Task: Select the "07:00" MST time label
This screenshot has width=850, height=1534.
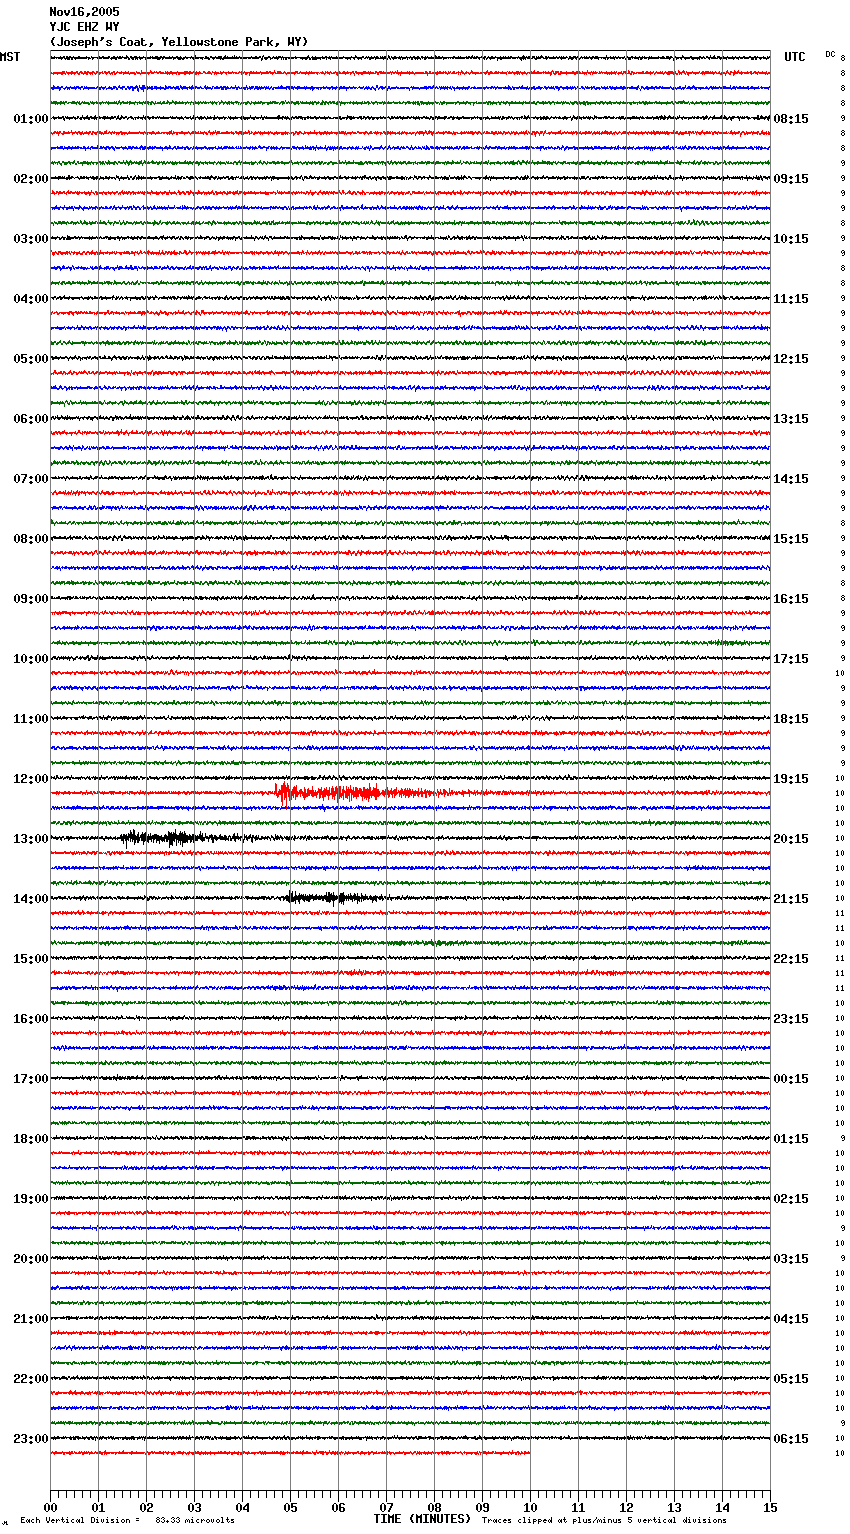Action: (31, 479)
